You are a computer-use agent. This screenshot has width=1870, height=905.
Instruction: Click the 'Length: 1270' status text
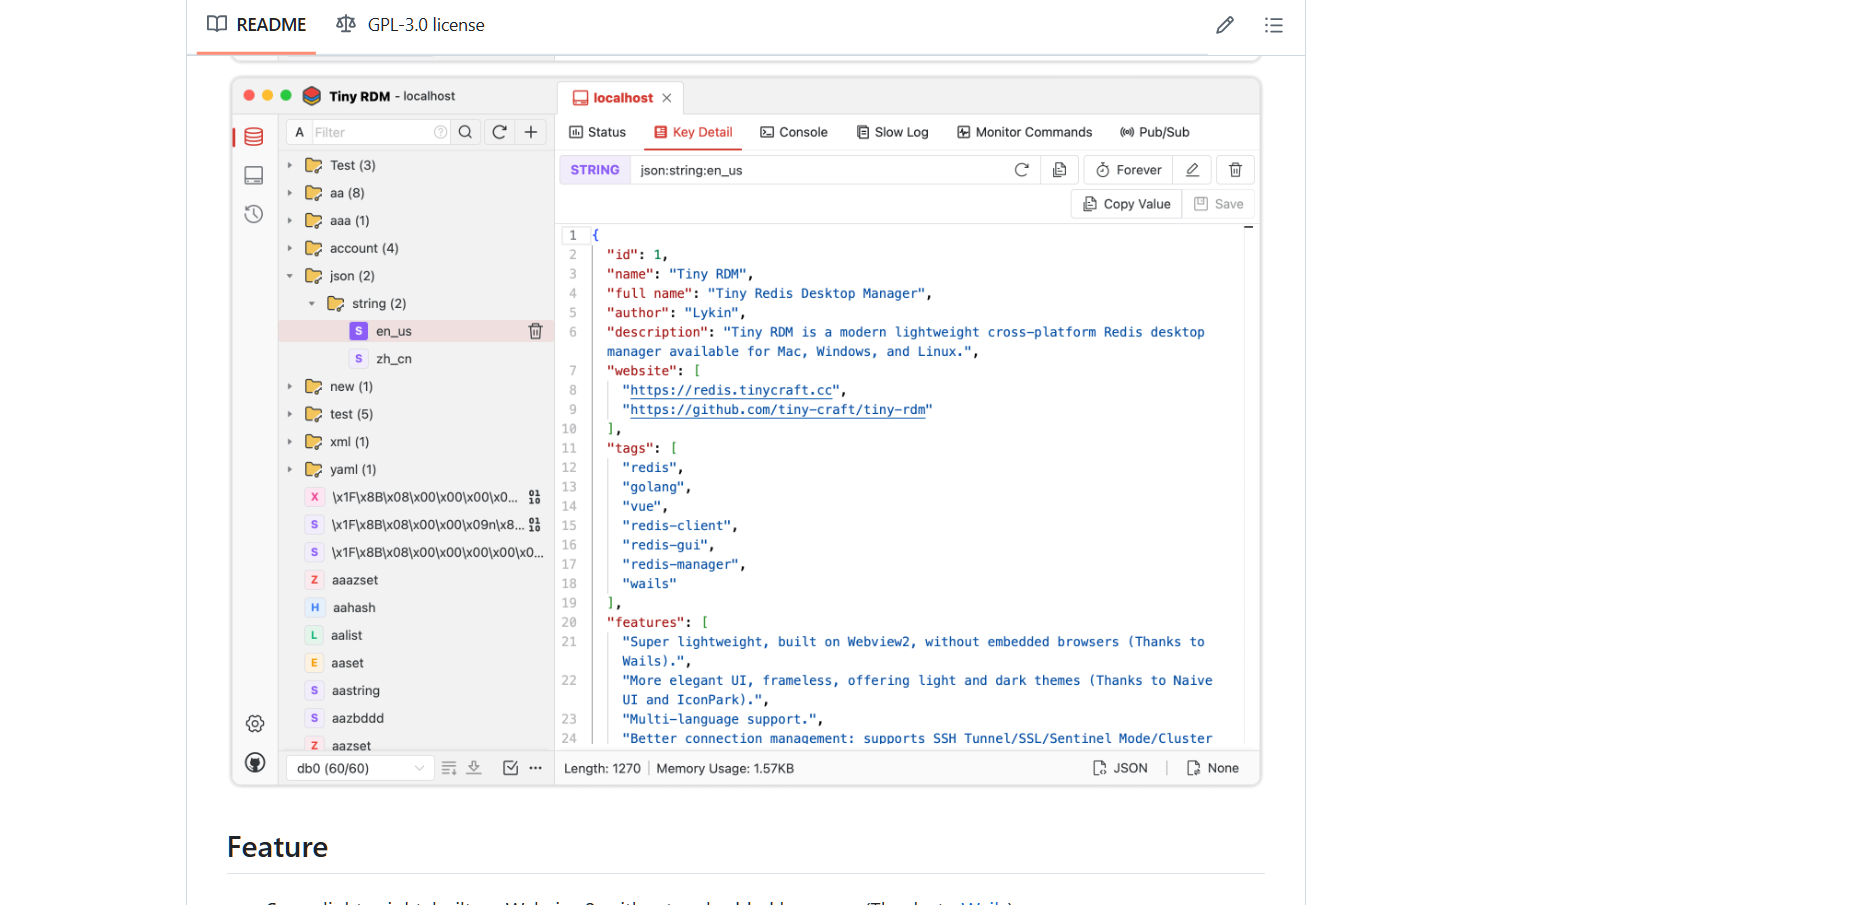(602, 768)
